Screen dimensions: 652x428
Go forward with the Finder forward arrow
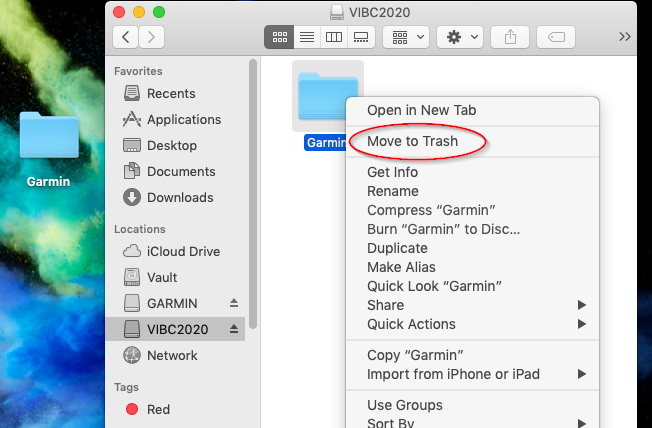151,37
